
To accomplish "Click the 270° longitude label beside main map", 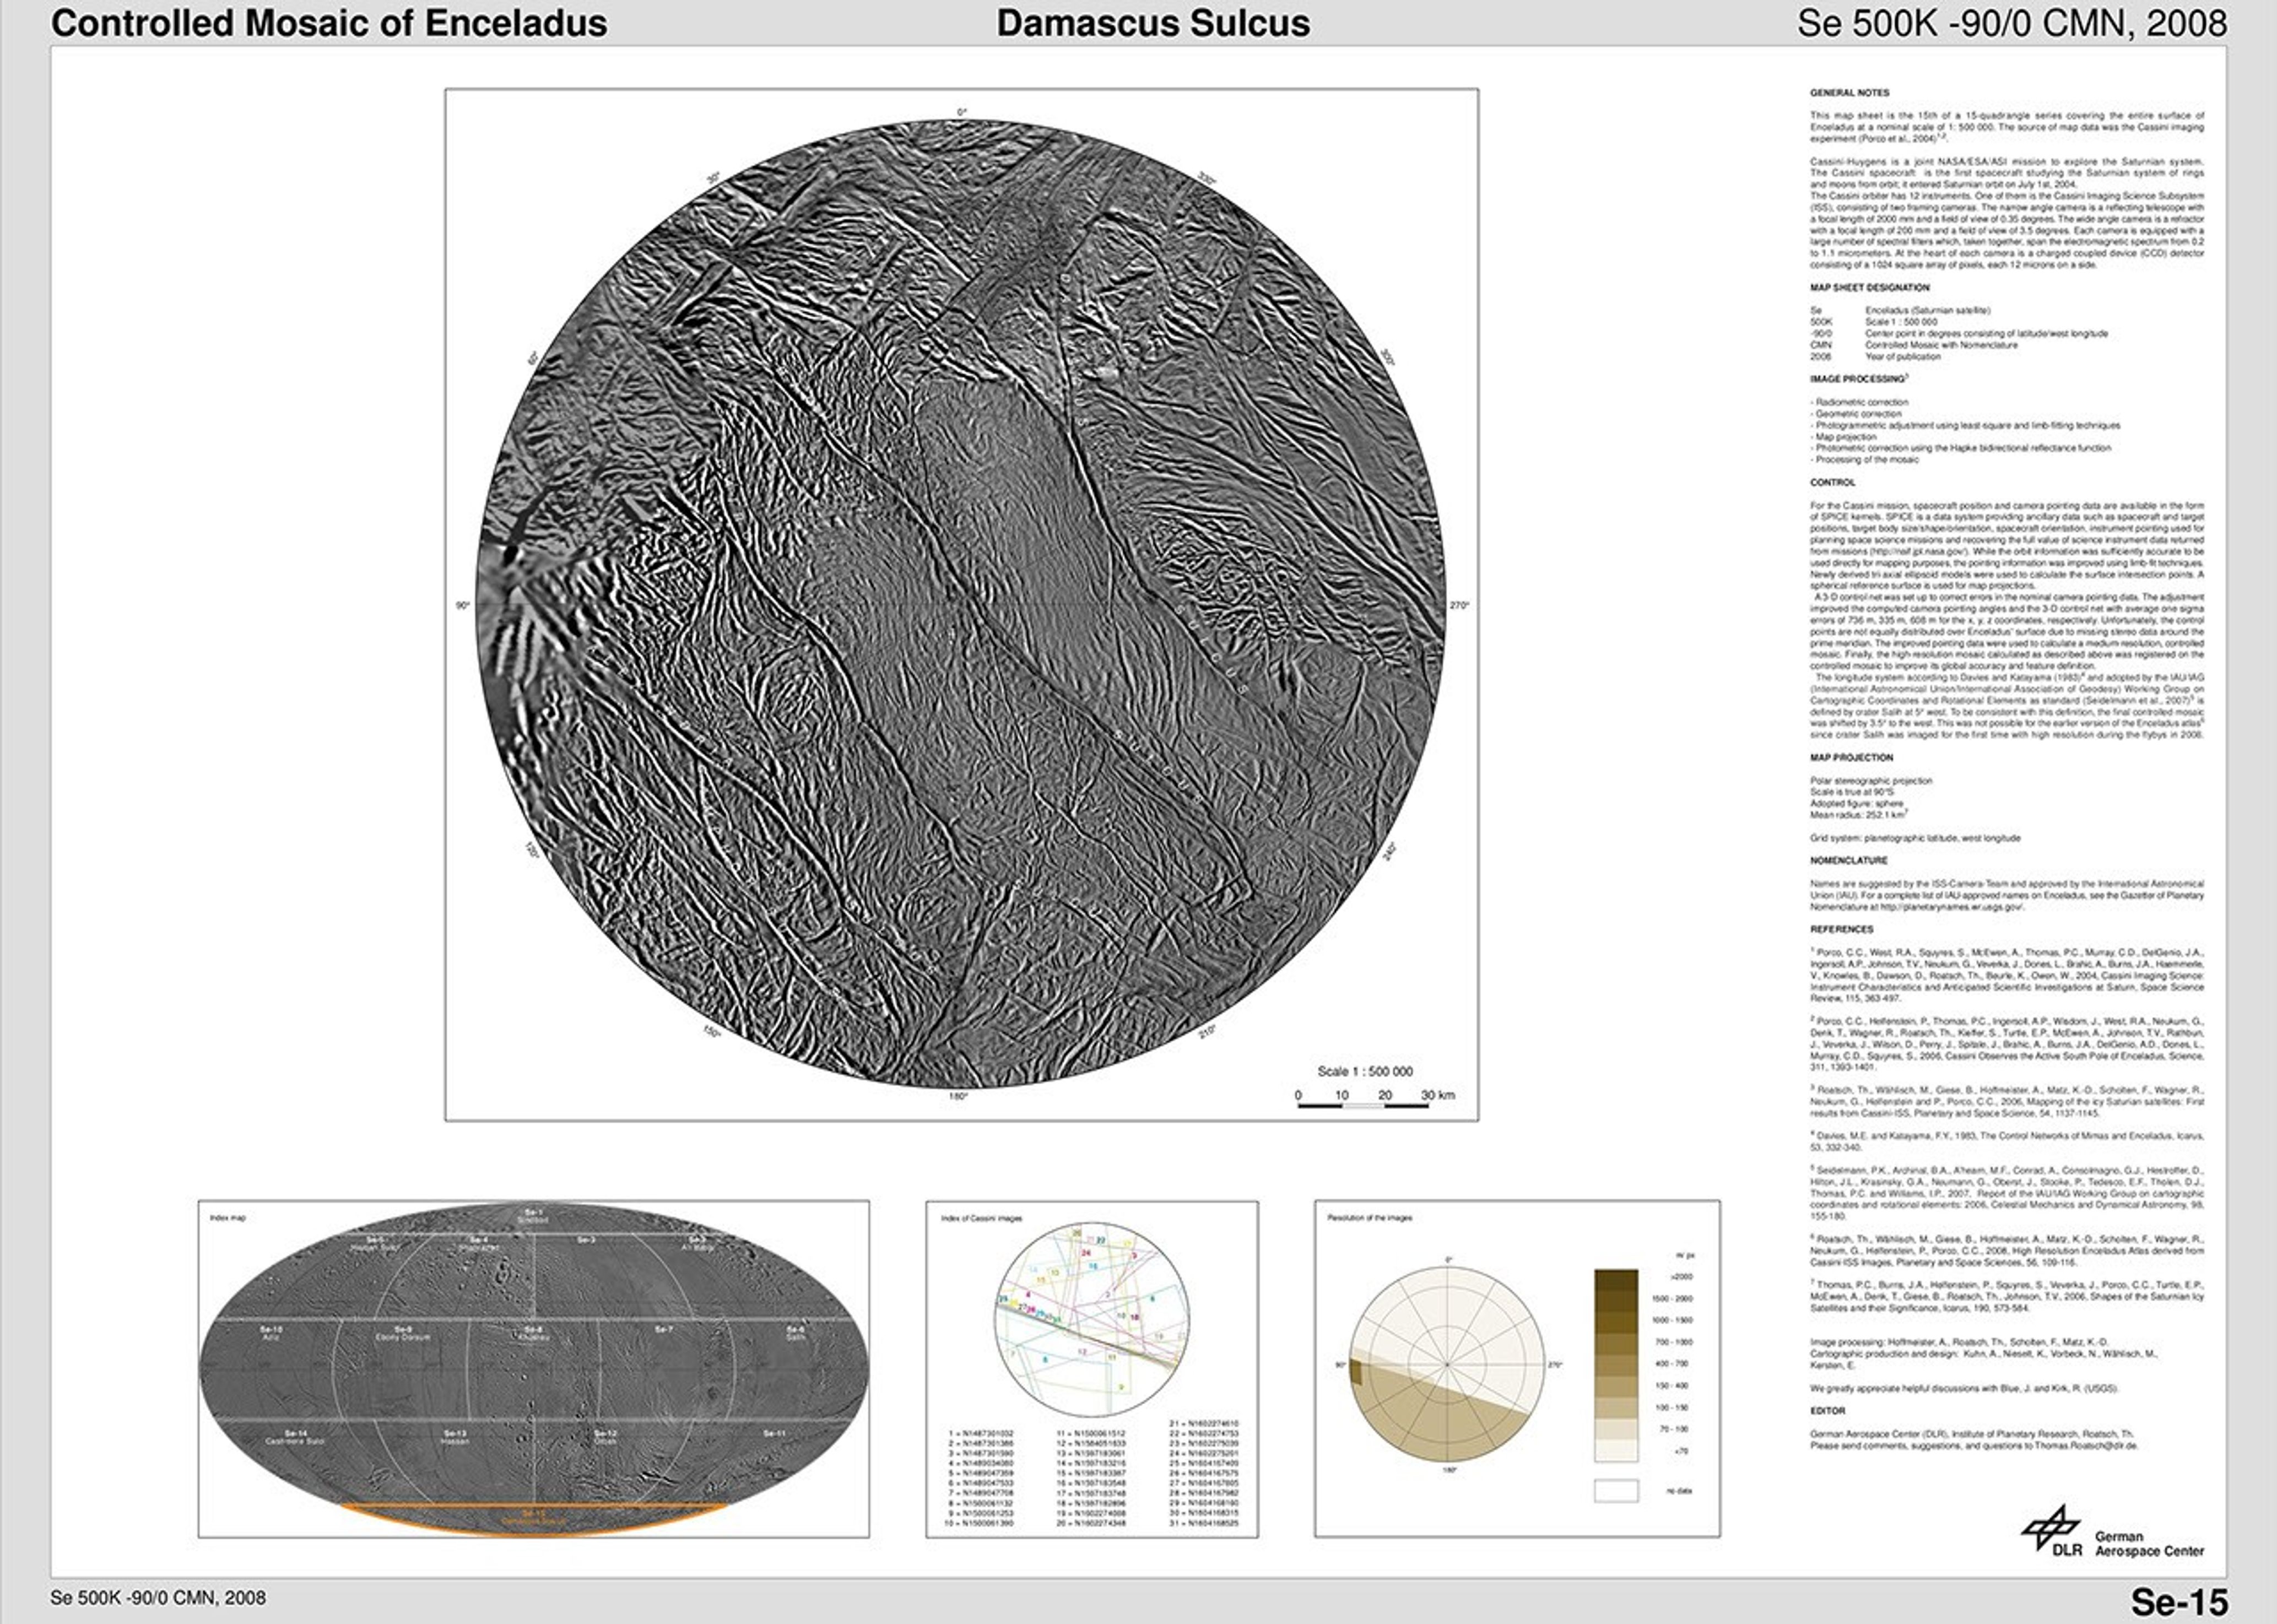I will pos(1460,605).
